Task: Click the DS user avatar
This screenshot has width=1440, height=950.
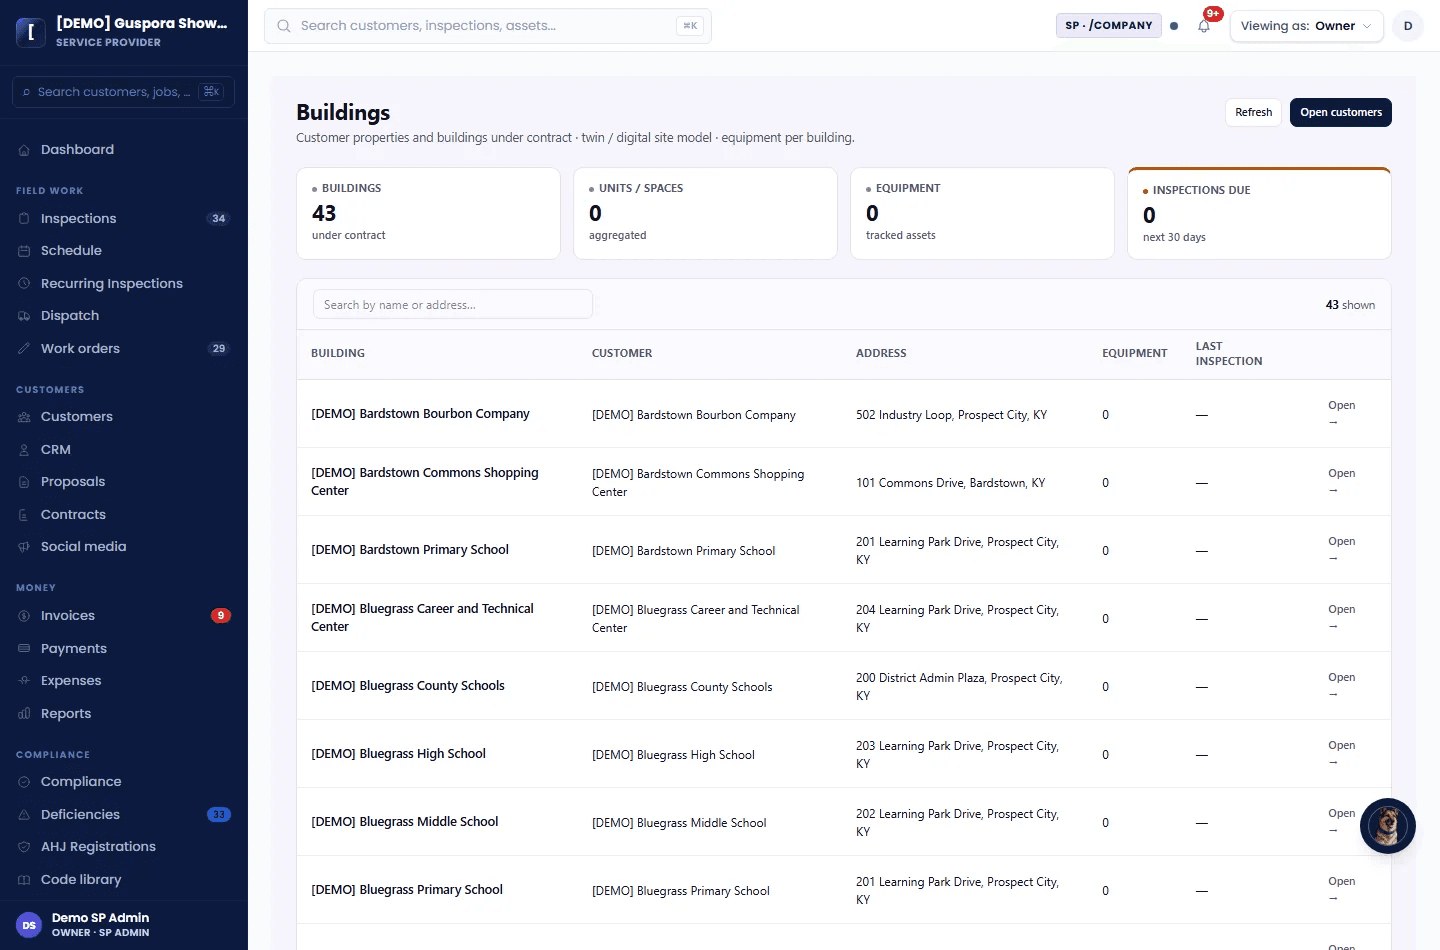Action: [29, 925]
